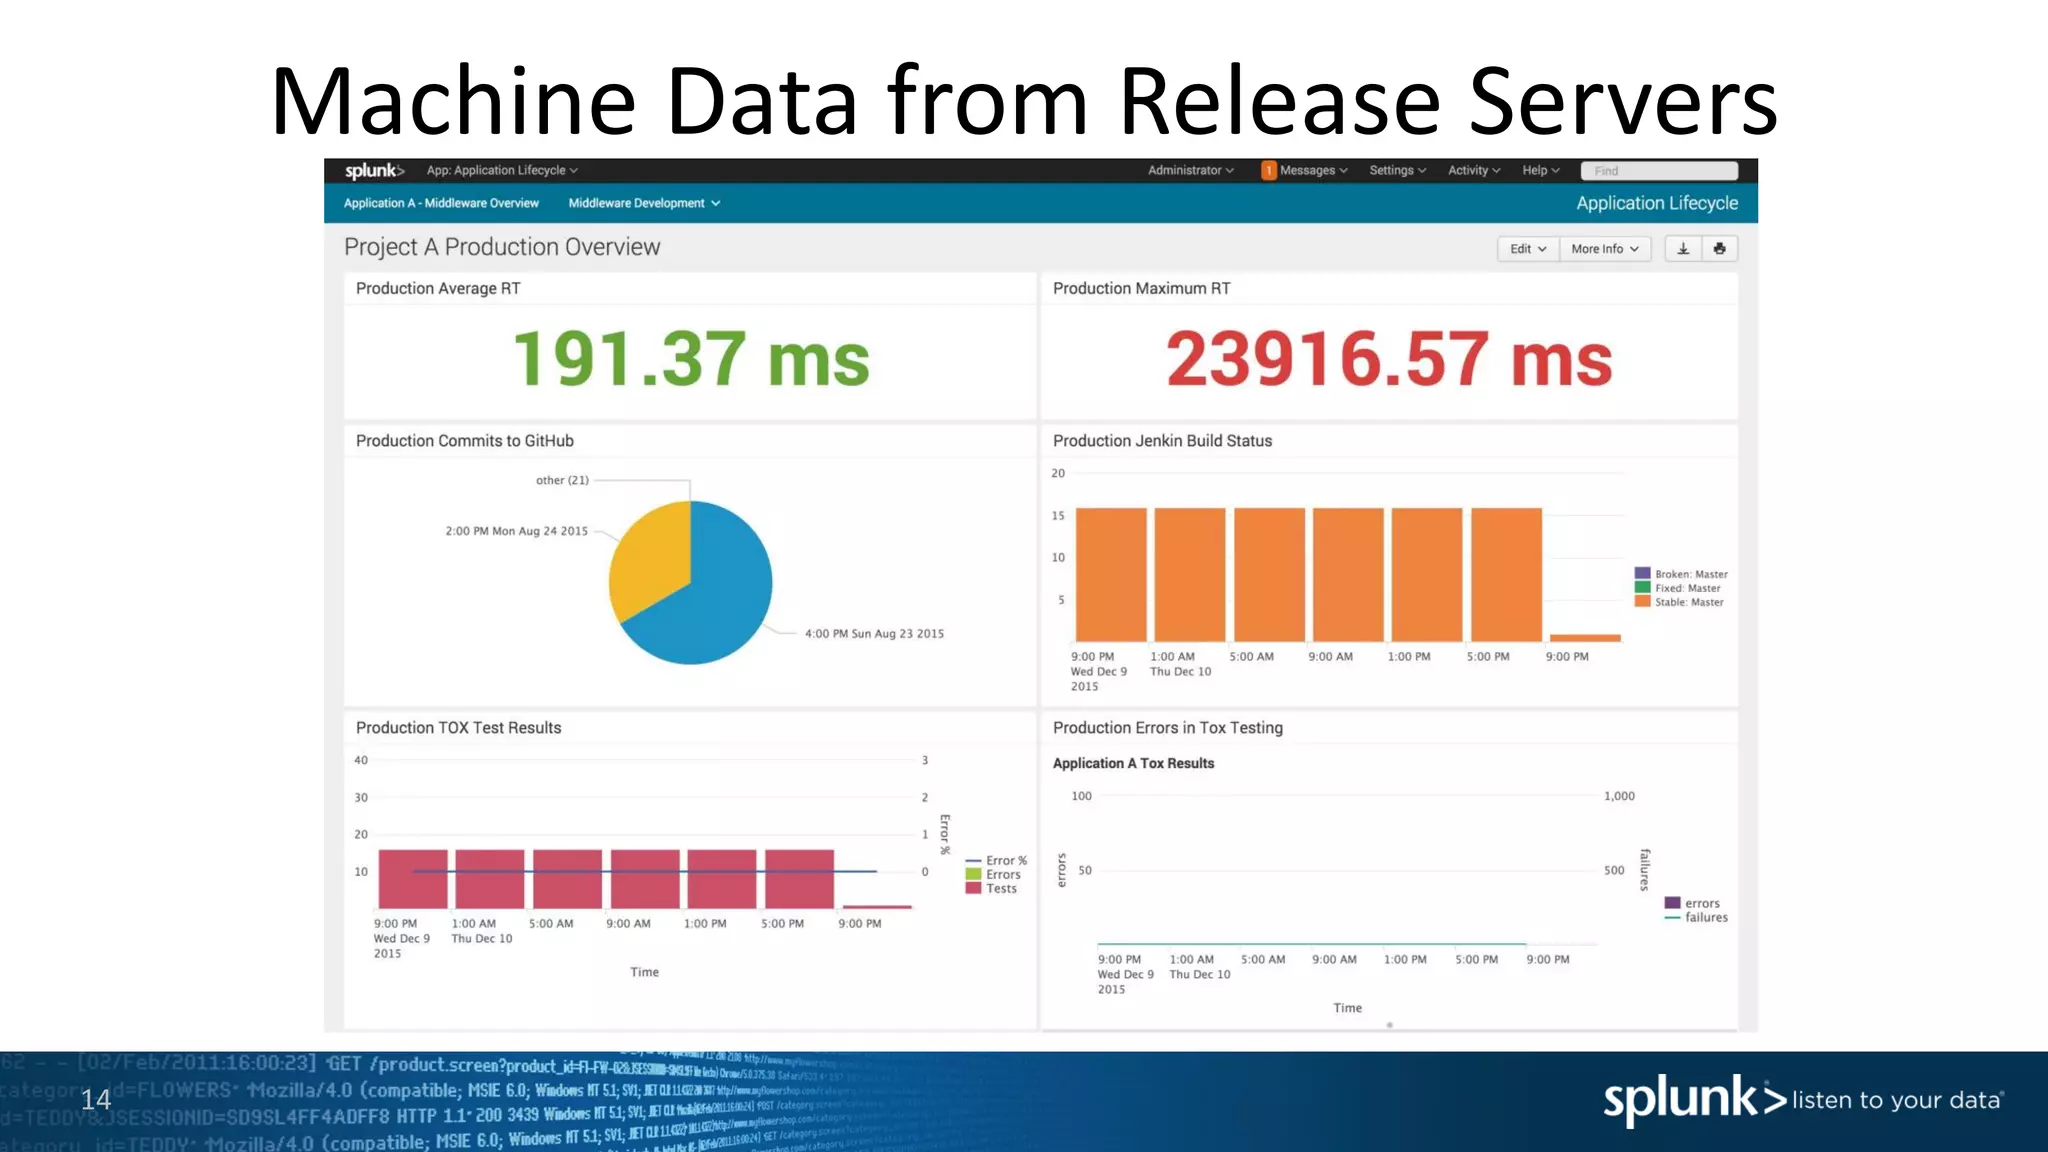Click Production Average RT panel title
This screenshot has height=1152, width=2048.
(438, 289)
